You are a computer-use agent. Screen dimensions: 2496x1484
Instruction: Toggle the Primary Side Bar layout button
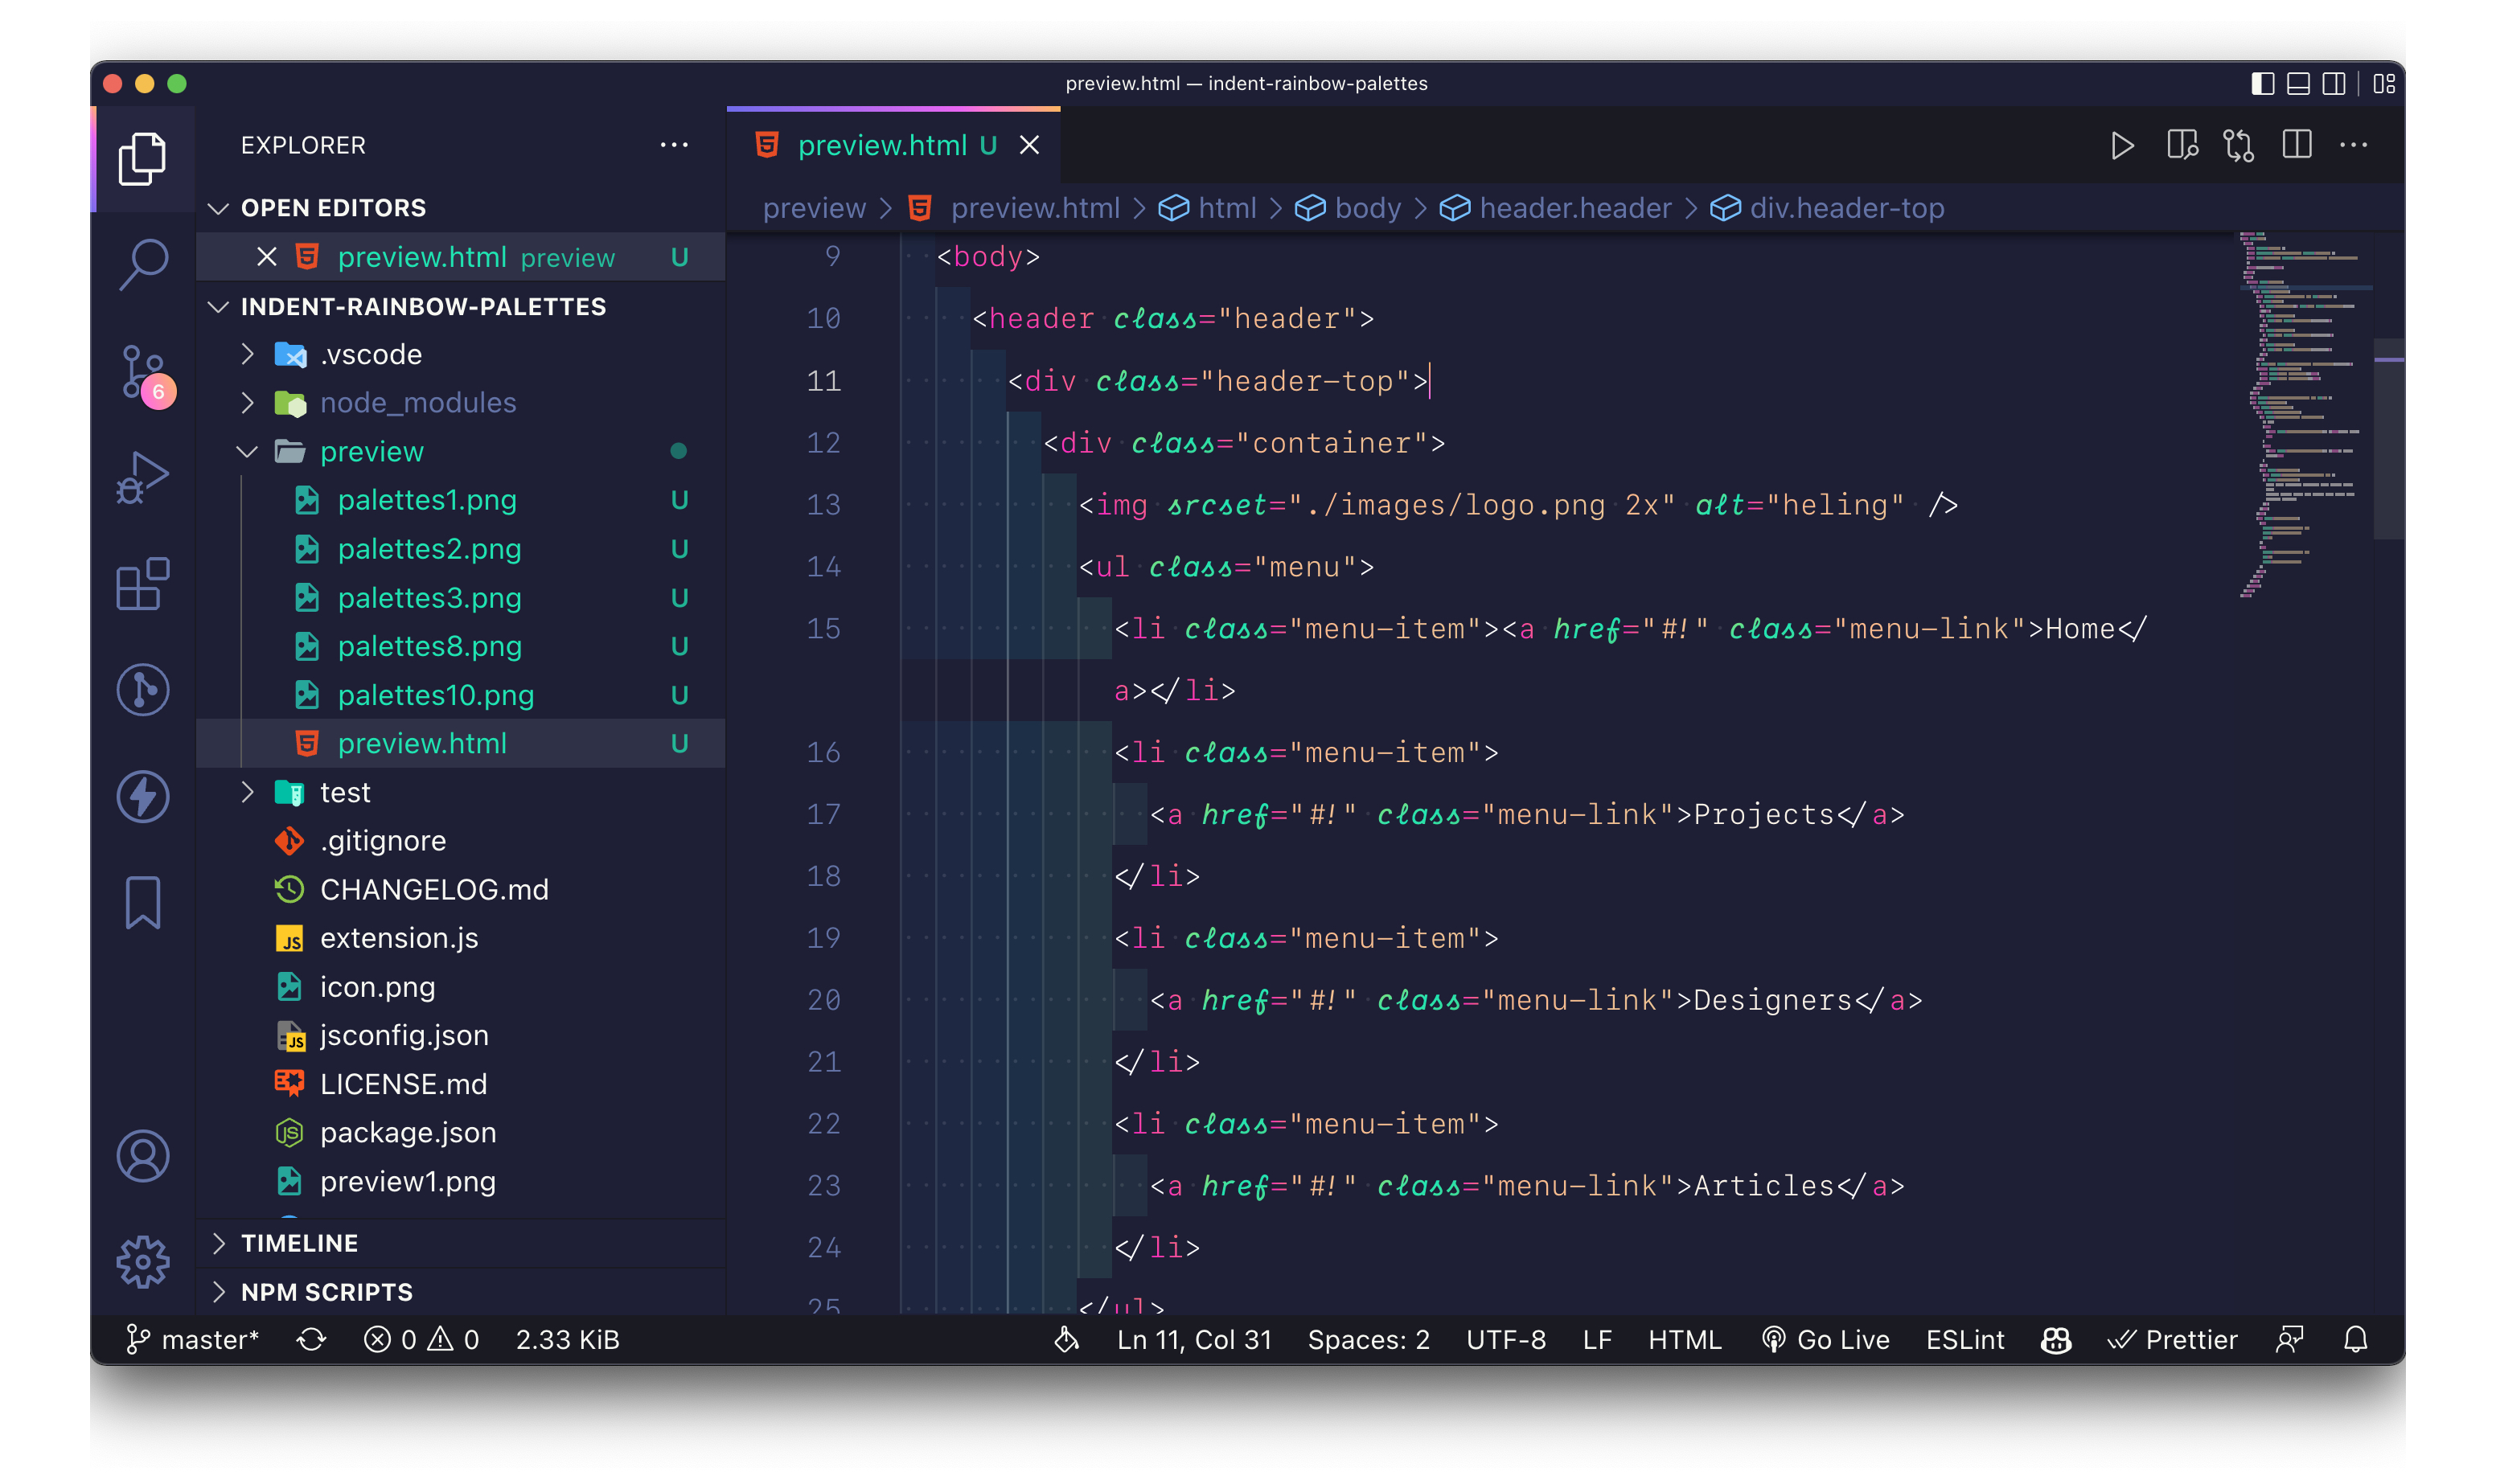pos(2262,84)
